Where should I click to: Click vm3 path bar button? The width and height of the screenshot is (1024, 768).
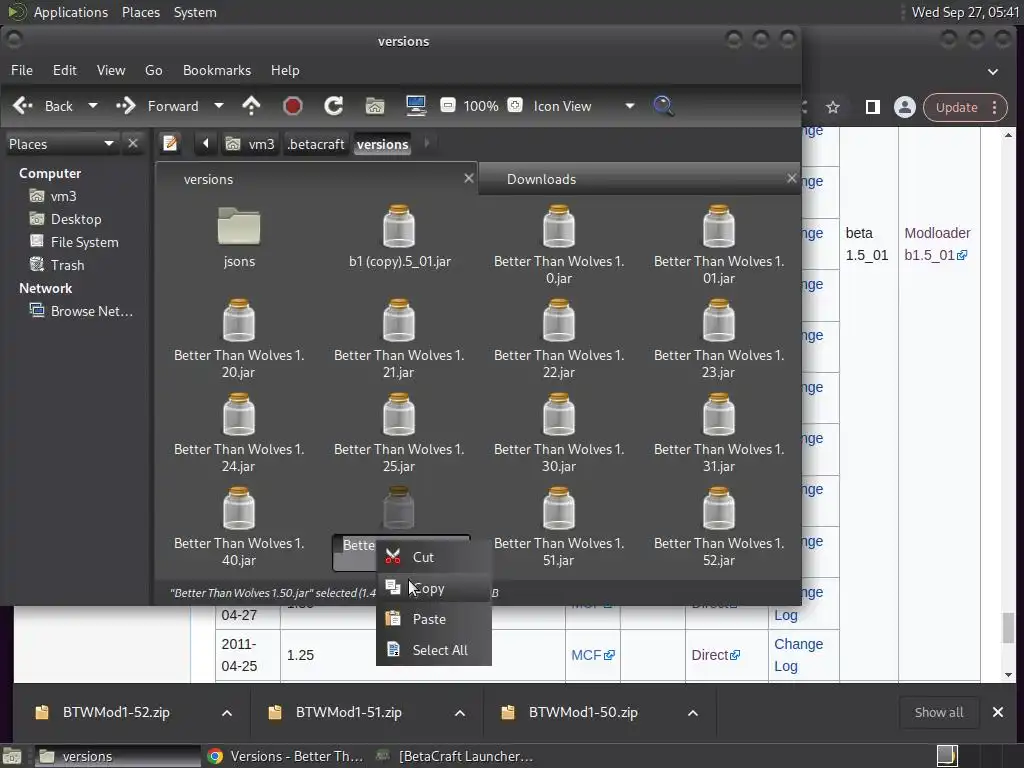tap(251, 144)
